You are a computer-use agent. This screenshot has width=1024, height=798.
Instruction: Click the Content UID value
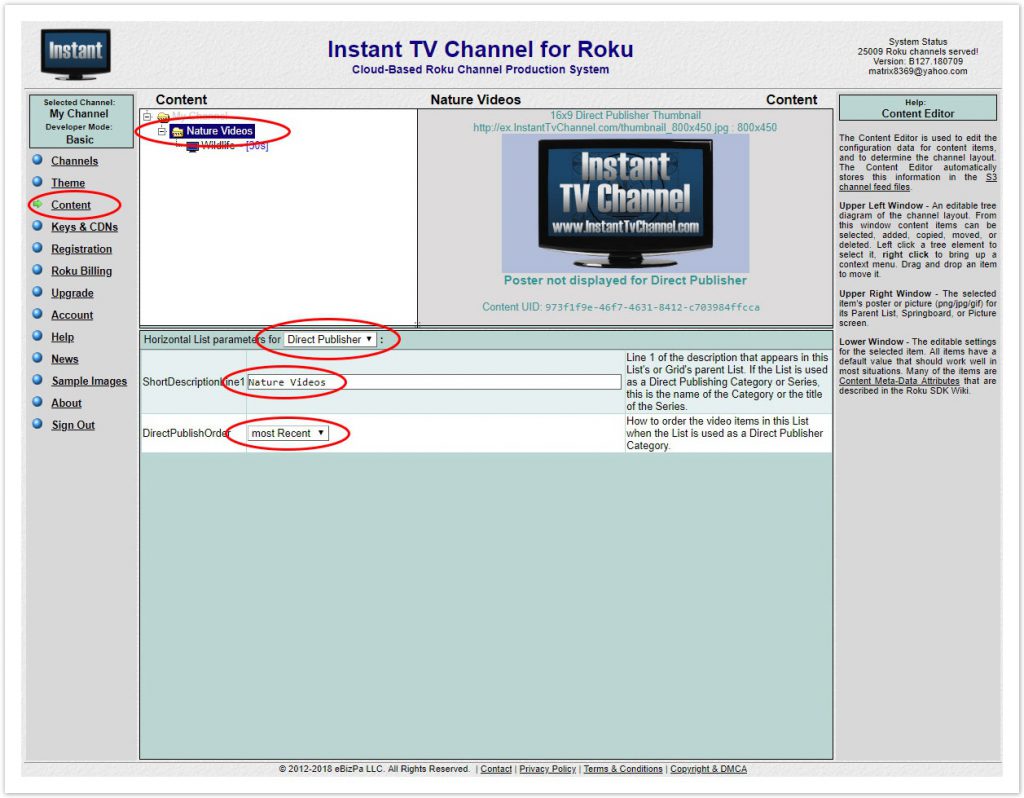(x=652, y=307)
